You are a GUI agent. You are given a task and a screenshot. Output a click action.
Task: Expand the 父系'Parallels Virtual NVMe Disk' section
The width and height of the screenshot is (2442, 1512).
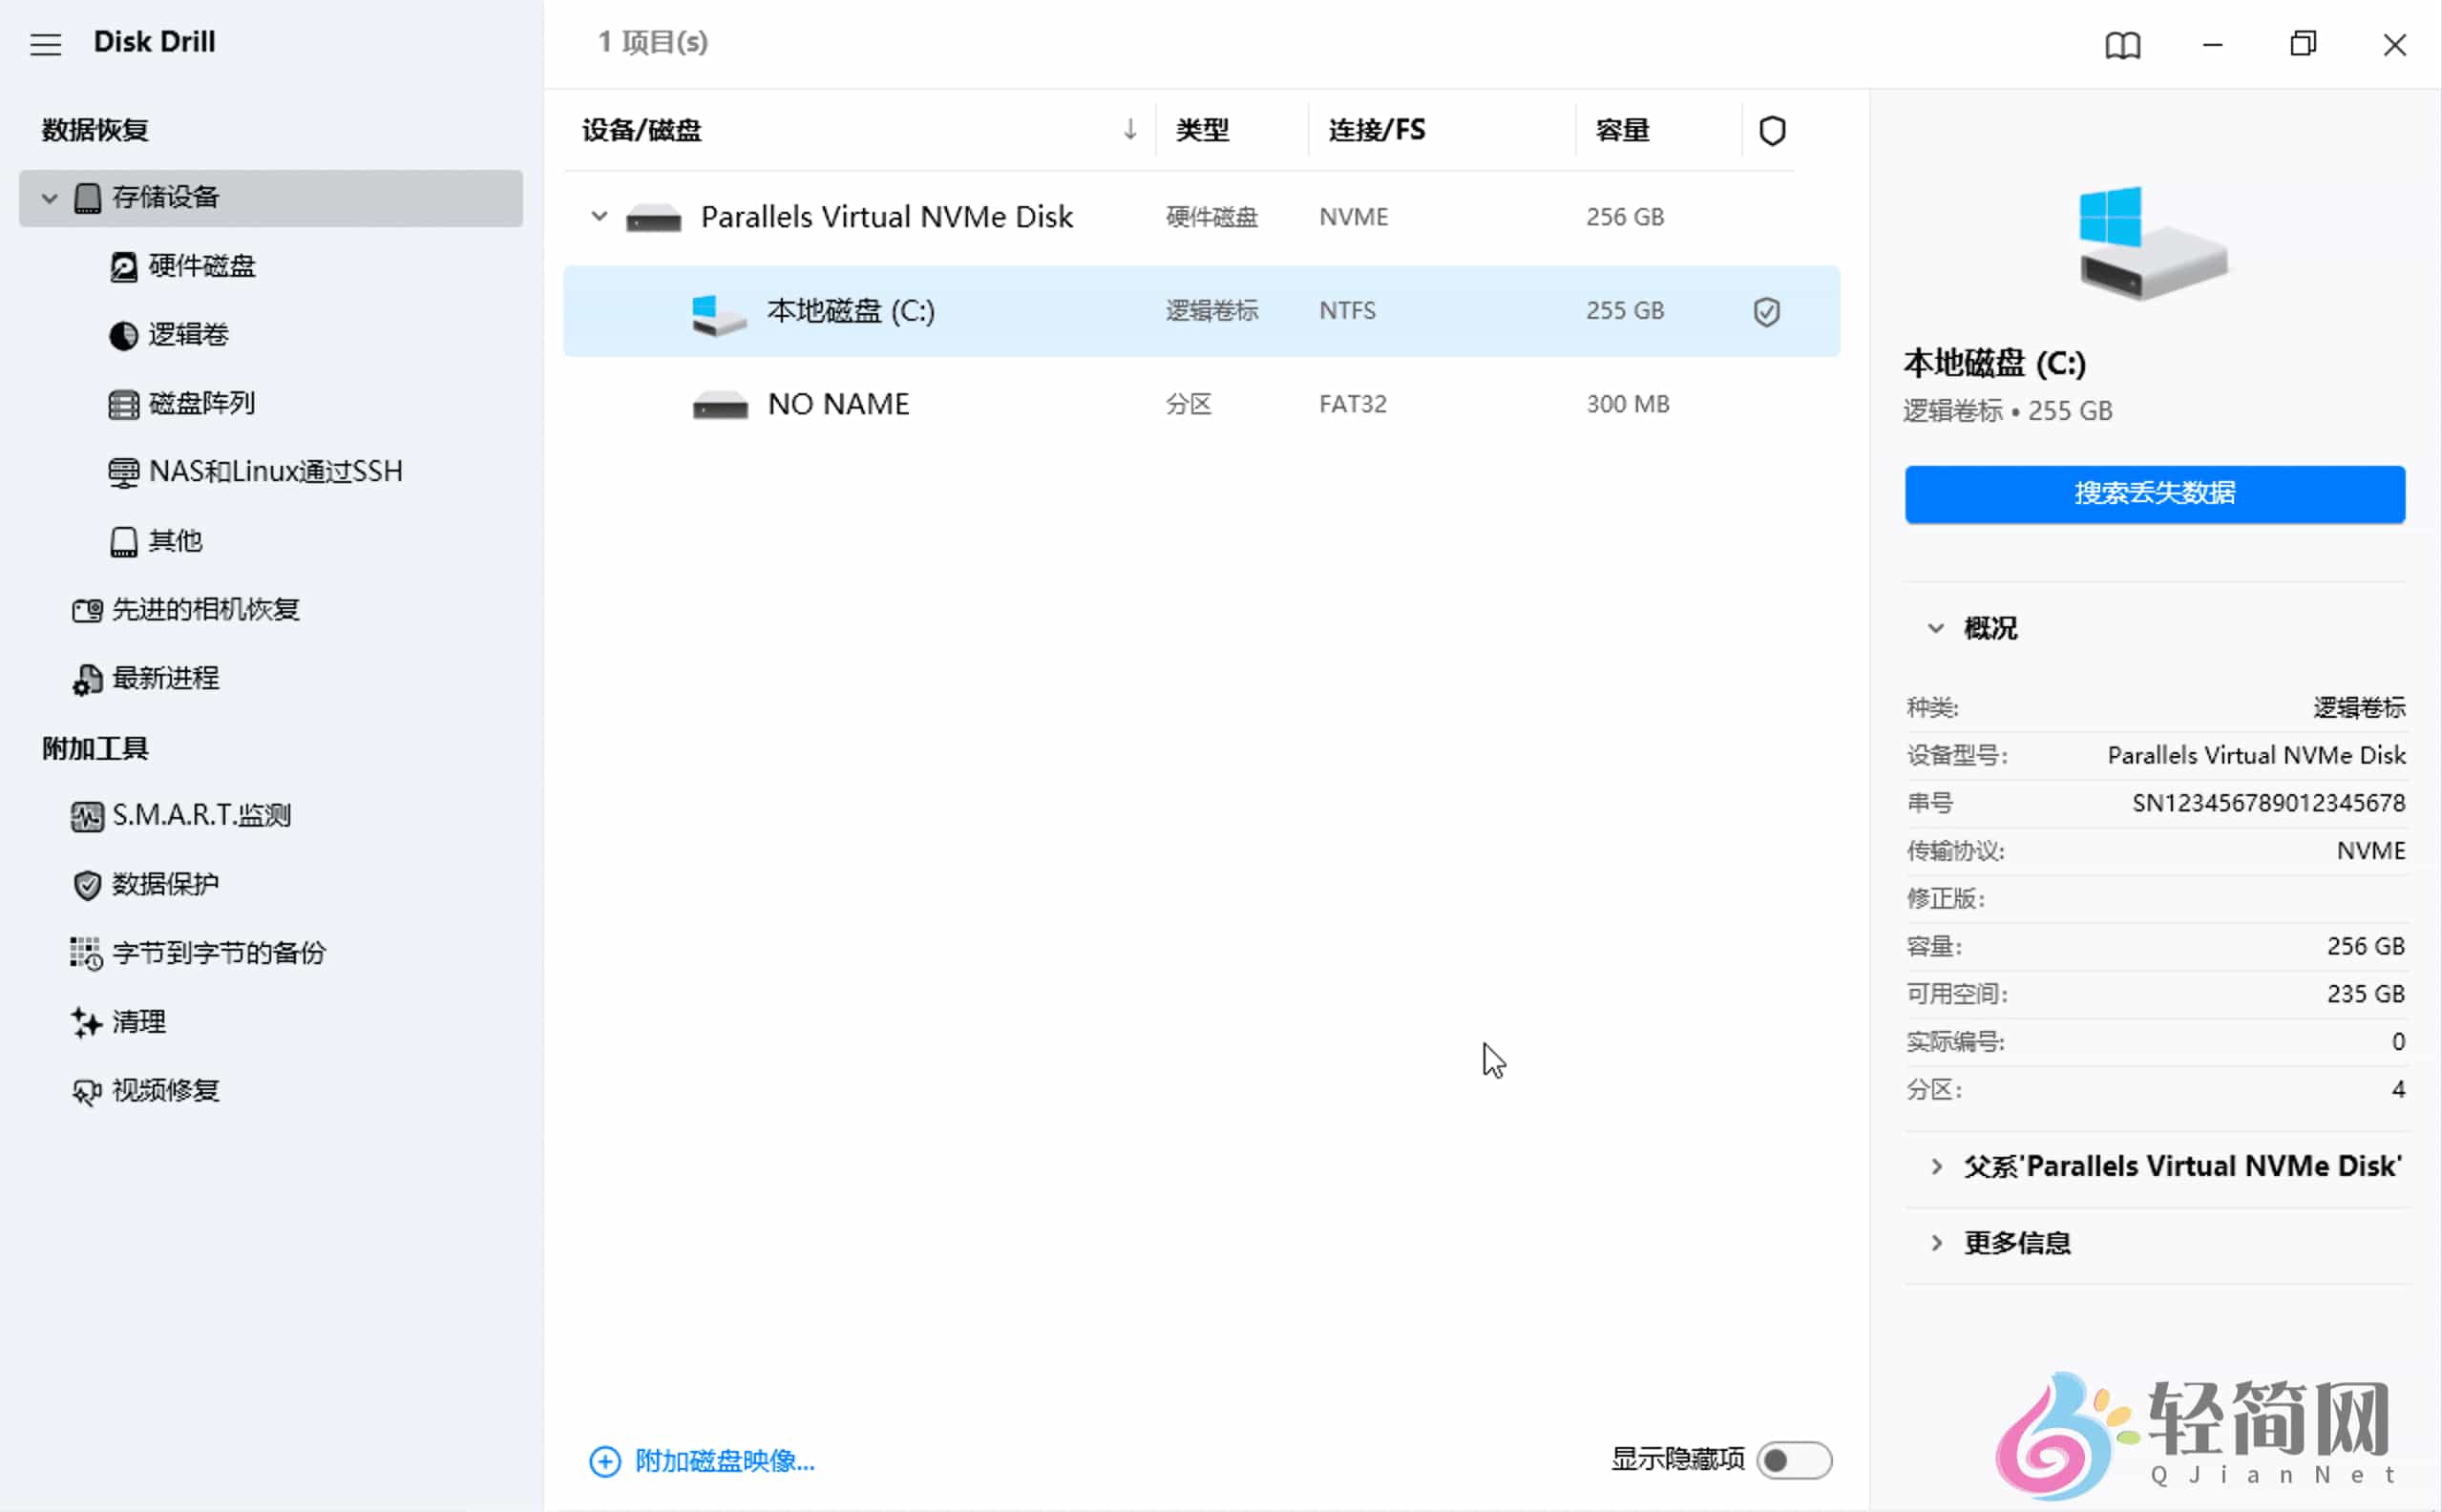tap(1936, 1166)
